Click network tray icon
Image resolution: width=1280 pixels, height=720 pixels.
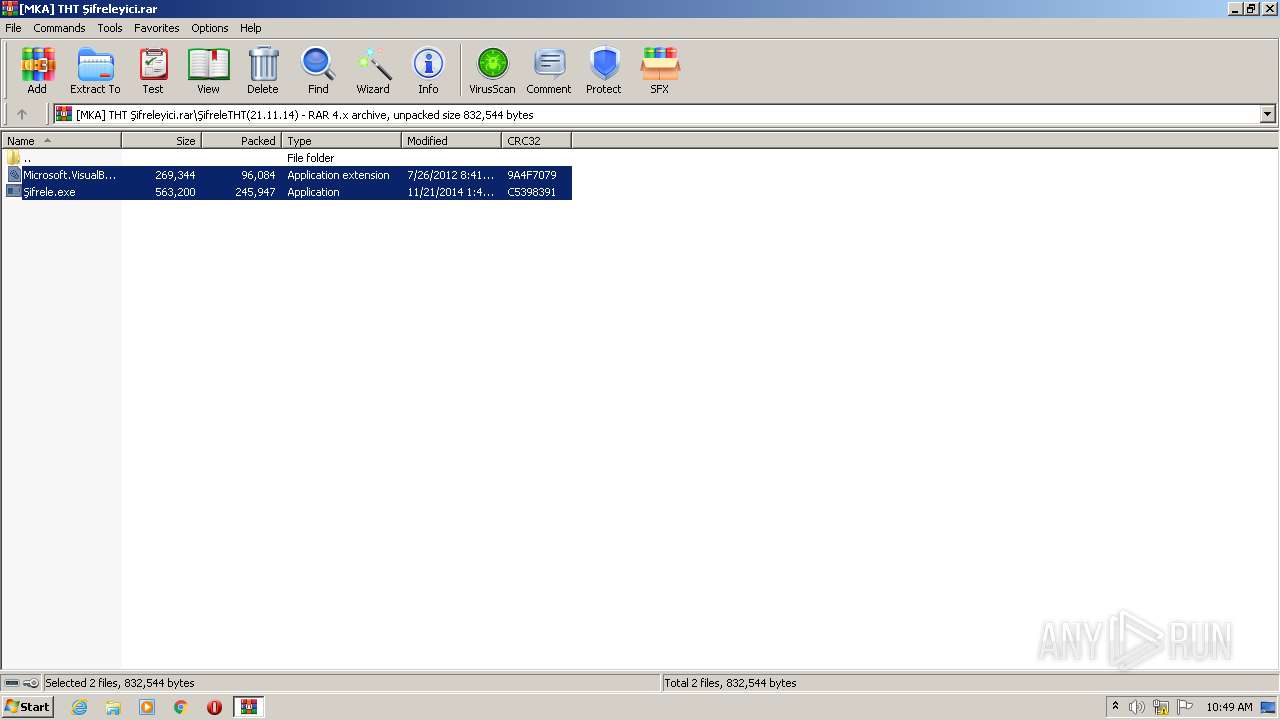(1161, 707)
